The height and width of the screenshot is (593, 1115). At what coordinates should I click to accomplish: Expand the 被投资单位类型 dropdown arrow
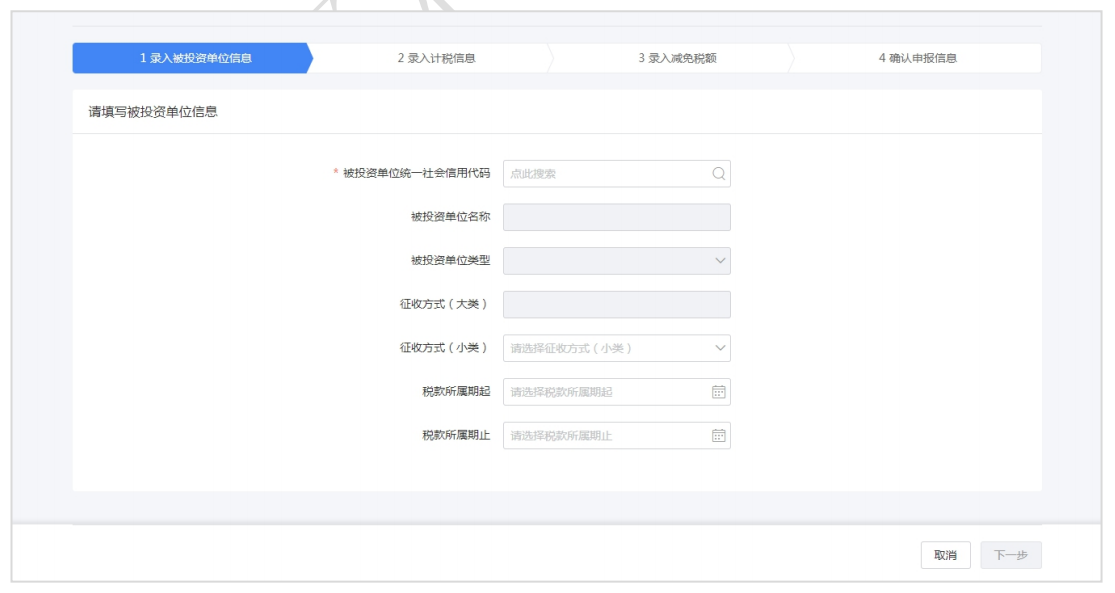click(x=720, y=261)
